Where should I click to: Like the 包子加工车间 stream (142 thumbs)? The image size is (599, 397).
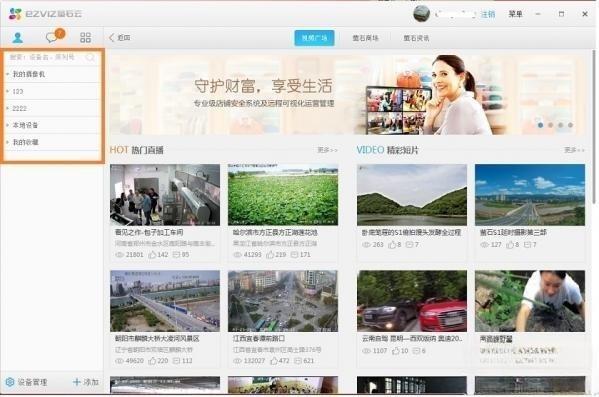coord(152,254)
